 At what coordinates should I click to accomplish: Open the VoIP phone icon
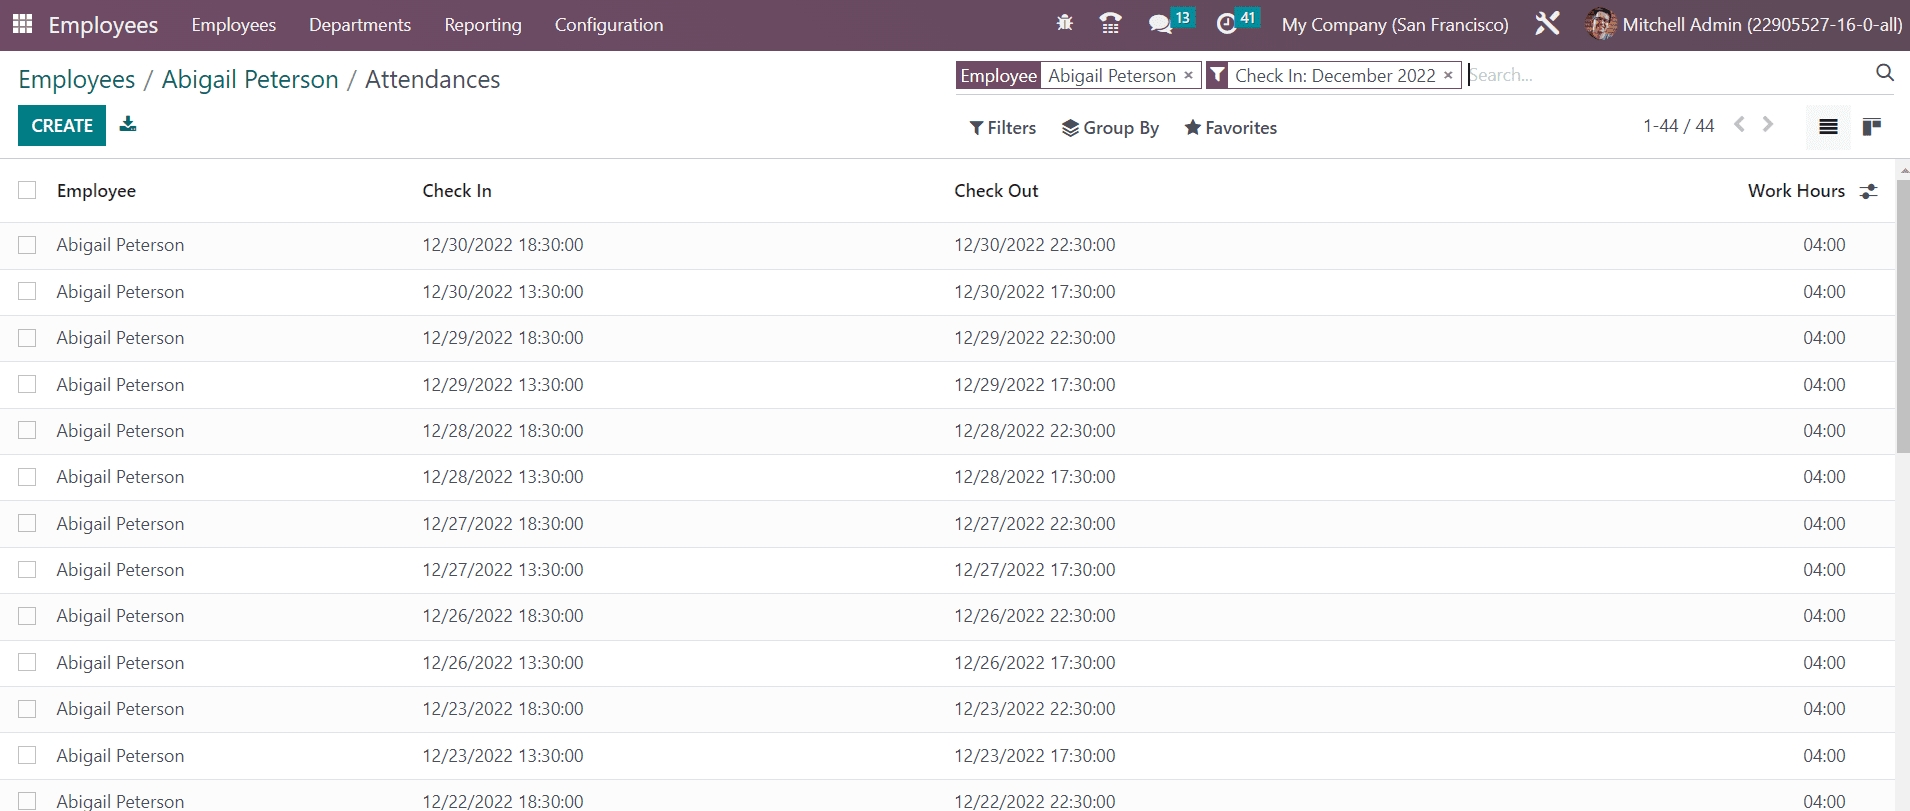point(1110,23)
